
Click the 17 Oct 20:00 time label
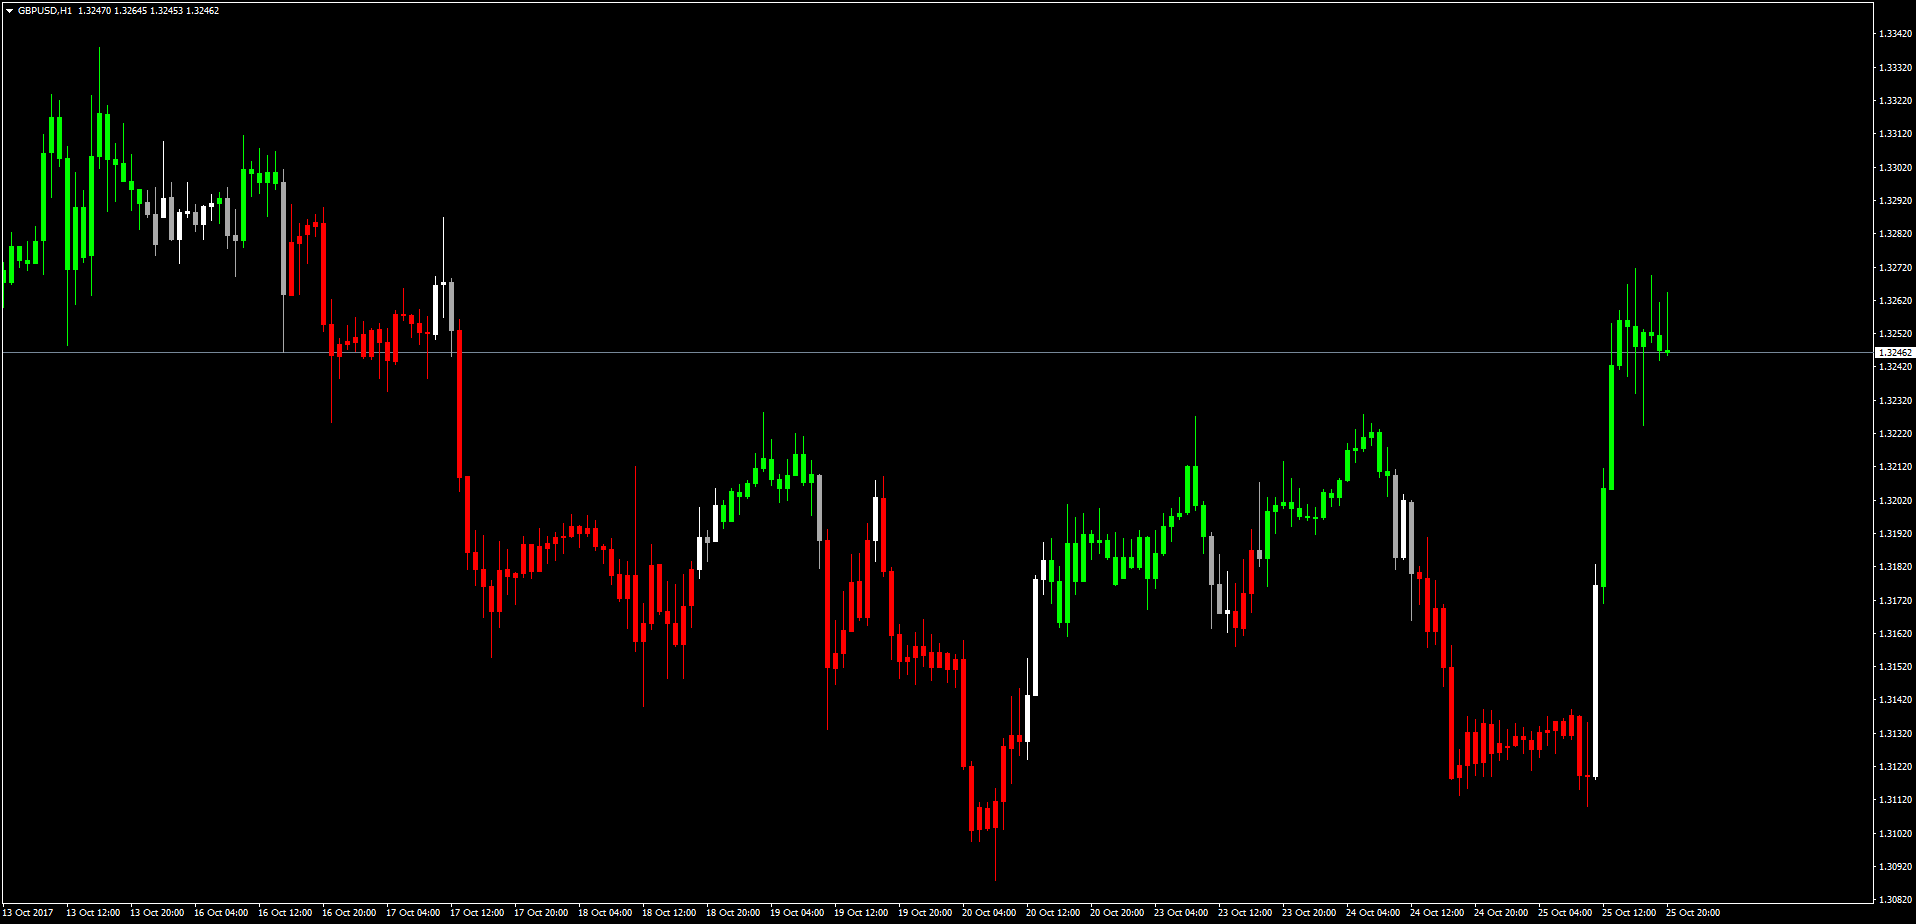(541, 913)
